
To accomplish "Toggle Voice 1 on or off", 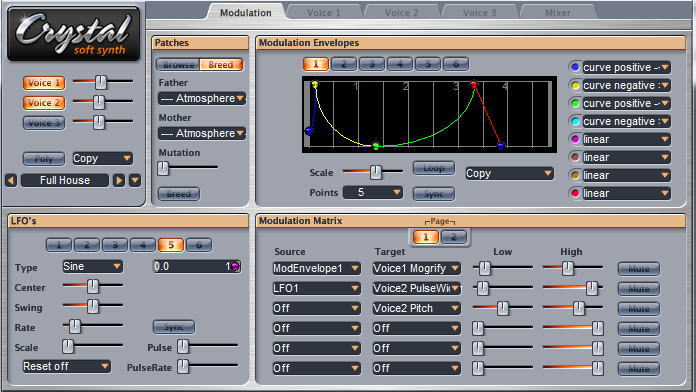I will pos(44,83).
